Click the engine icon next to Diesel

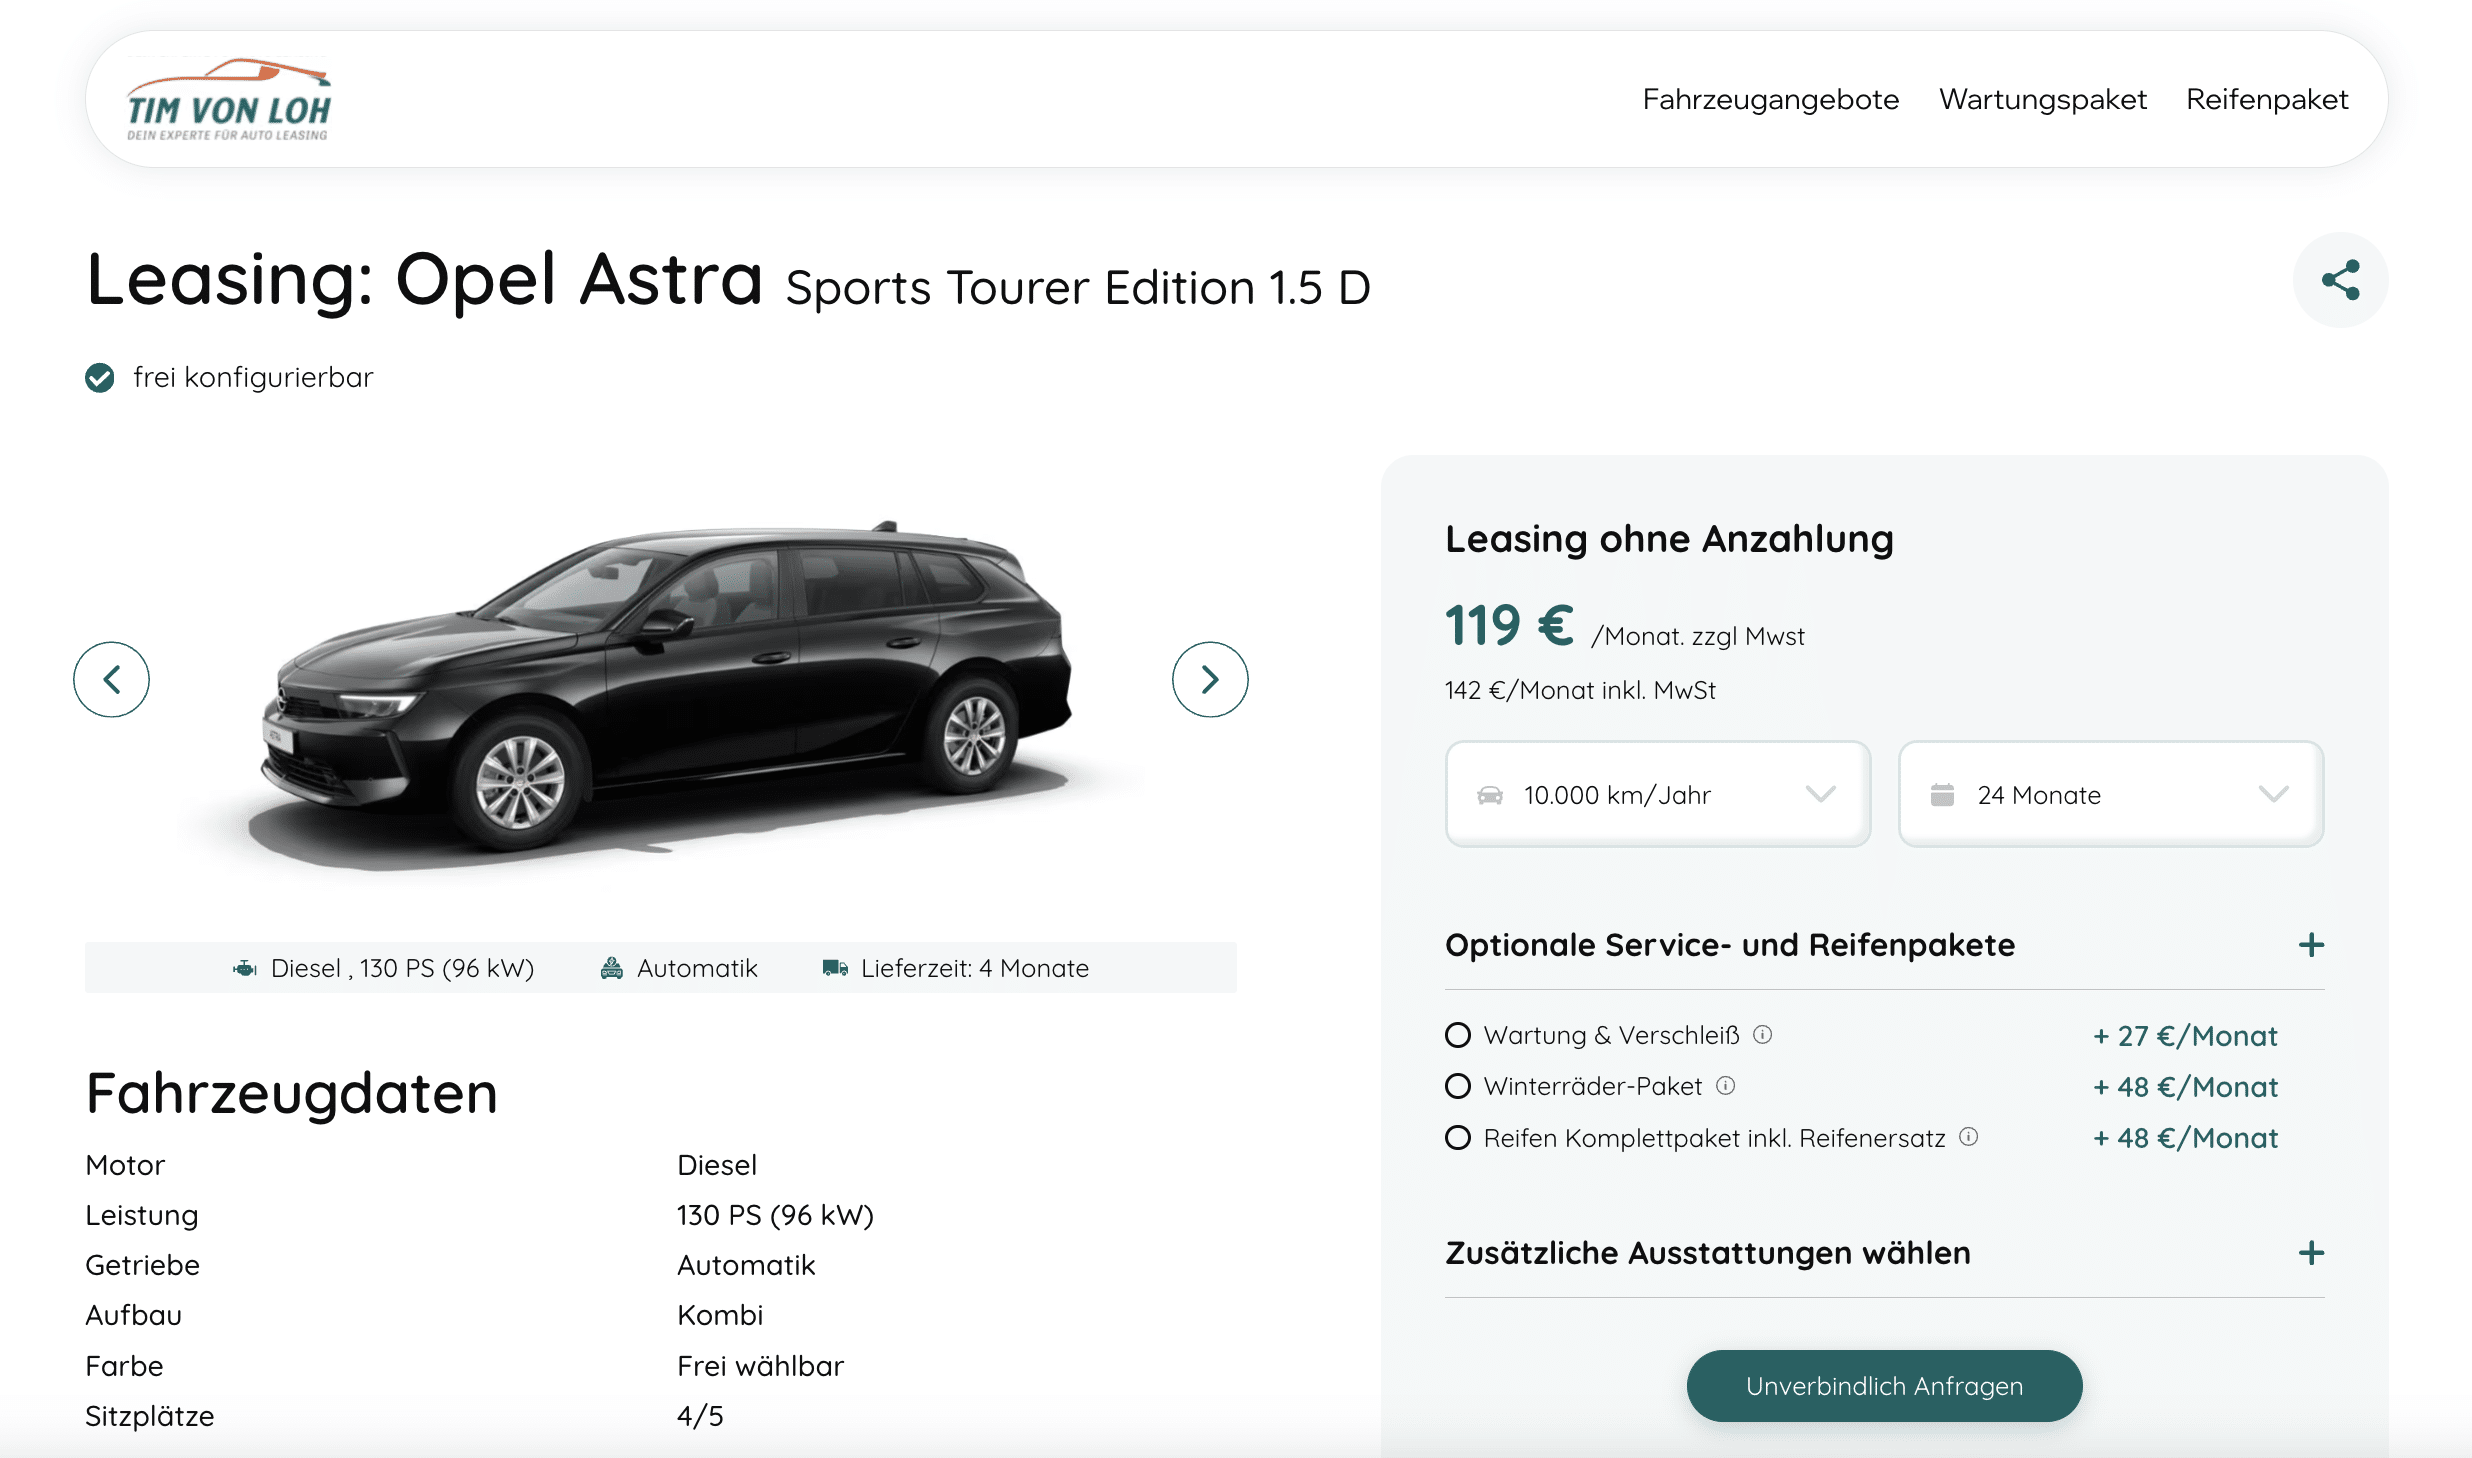tap(245, 968)
